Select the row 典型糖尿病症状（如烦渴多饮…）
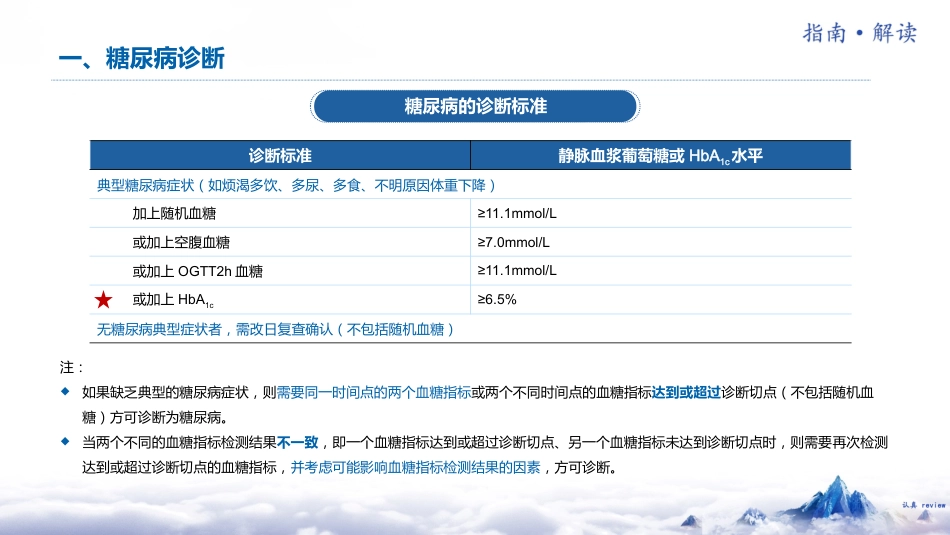 point(470,185)
